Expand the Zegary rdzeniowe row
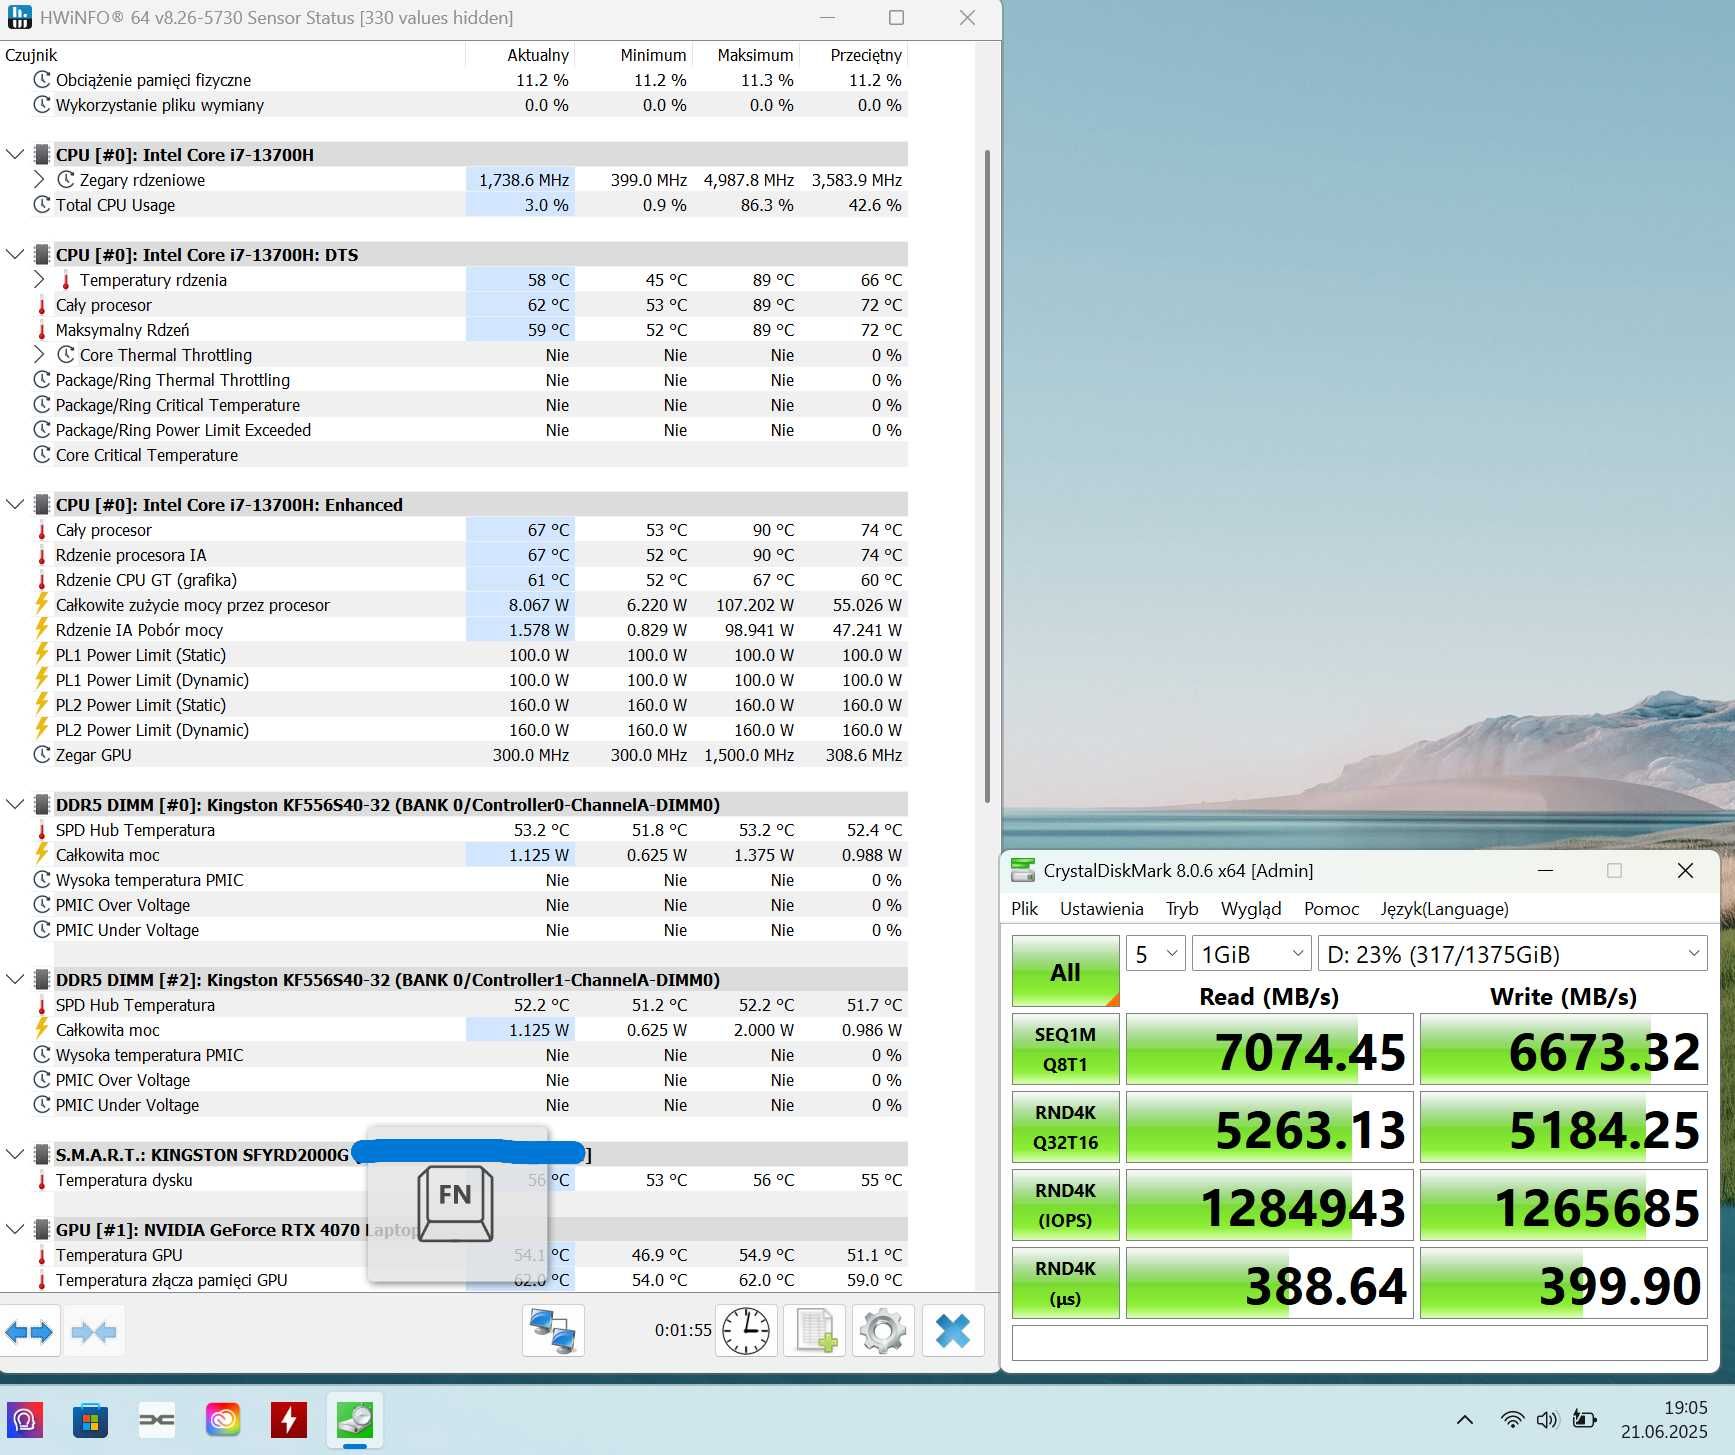Screen dimensions: 1735x1455 click(x=39, y=180)
